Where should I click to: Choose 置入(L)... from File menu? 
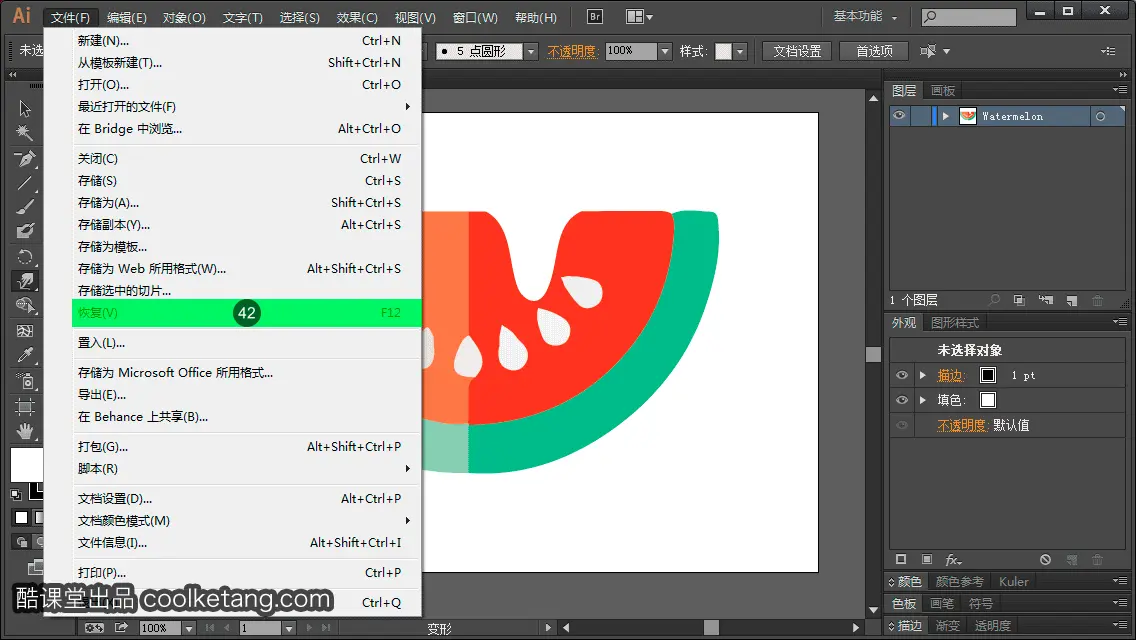click(x=248, y=343)
